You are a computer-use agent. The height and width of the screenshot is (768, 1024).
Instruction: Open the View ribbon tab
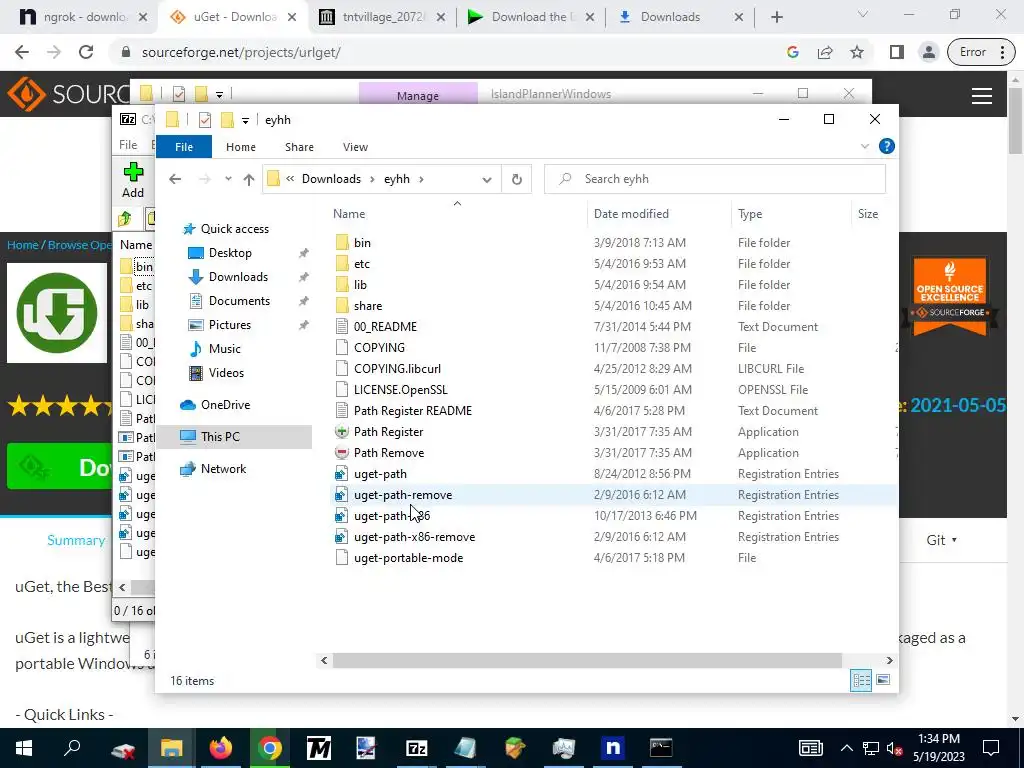click(x=355, y=147)
